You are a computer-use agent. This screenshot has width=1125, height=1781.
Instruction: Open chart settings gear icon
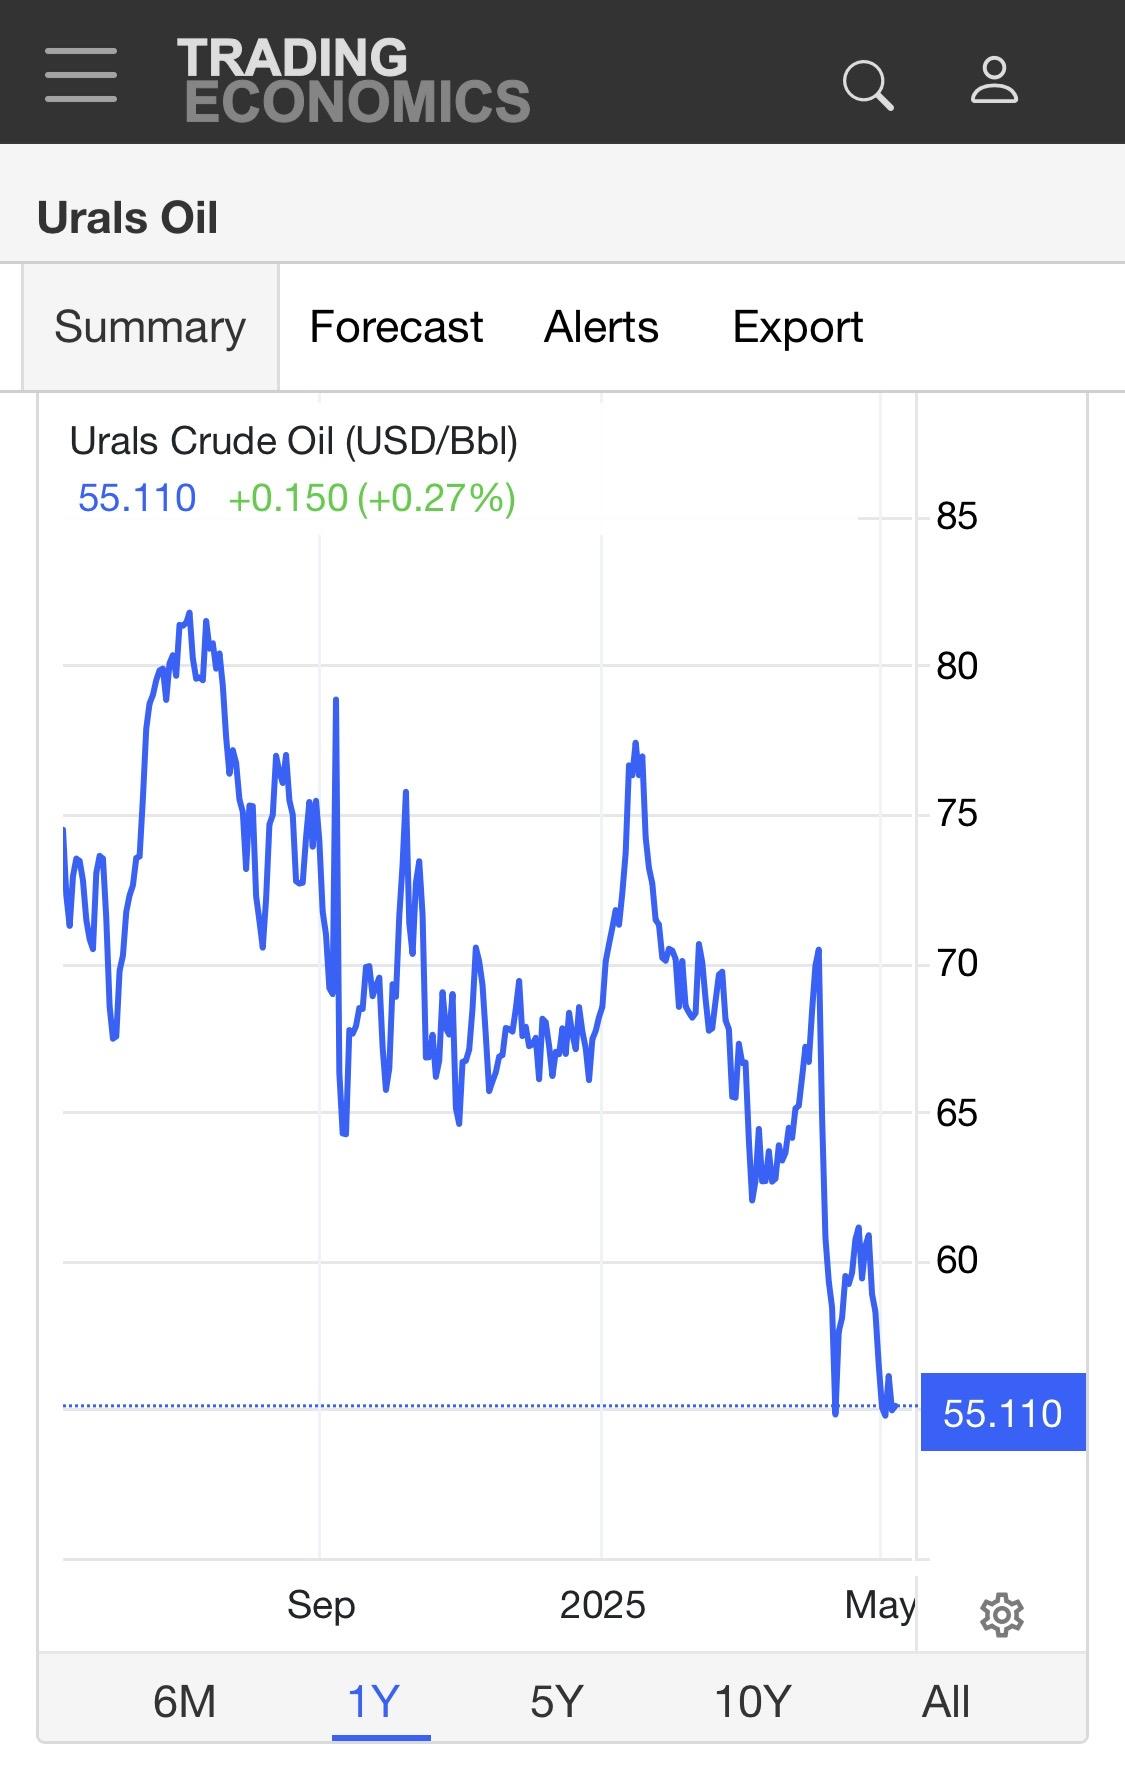1002,1615
